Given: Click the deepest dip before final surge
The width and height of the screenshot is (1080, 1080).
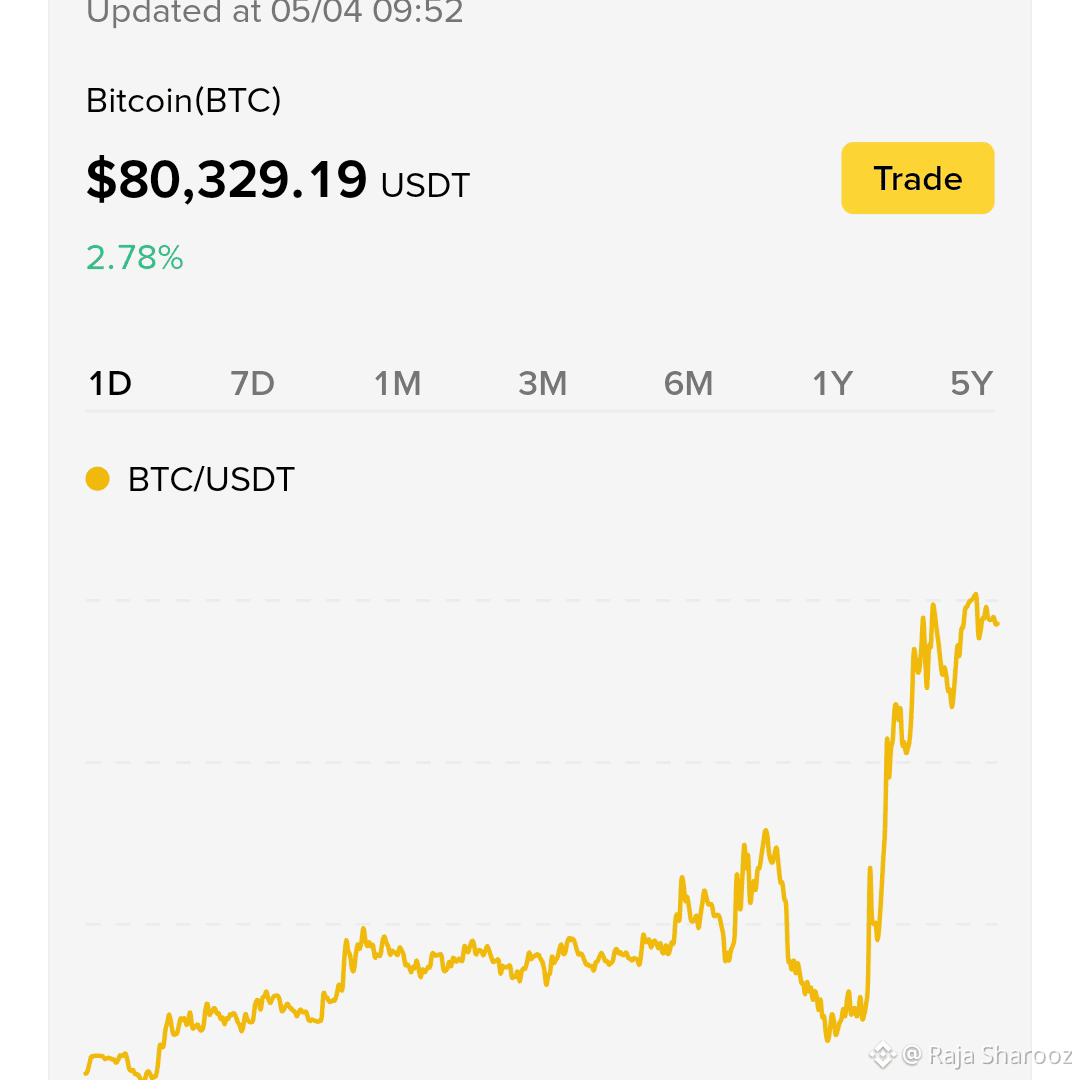Looking at the screenshot, I should tap(827, 1039).
